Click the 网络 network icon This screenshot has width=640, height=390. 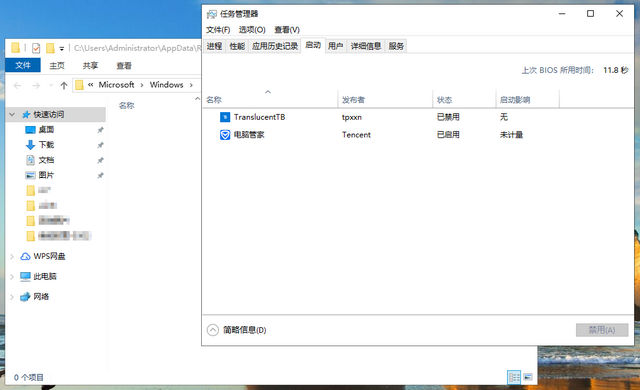[x=25, y=297]
